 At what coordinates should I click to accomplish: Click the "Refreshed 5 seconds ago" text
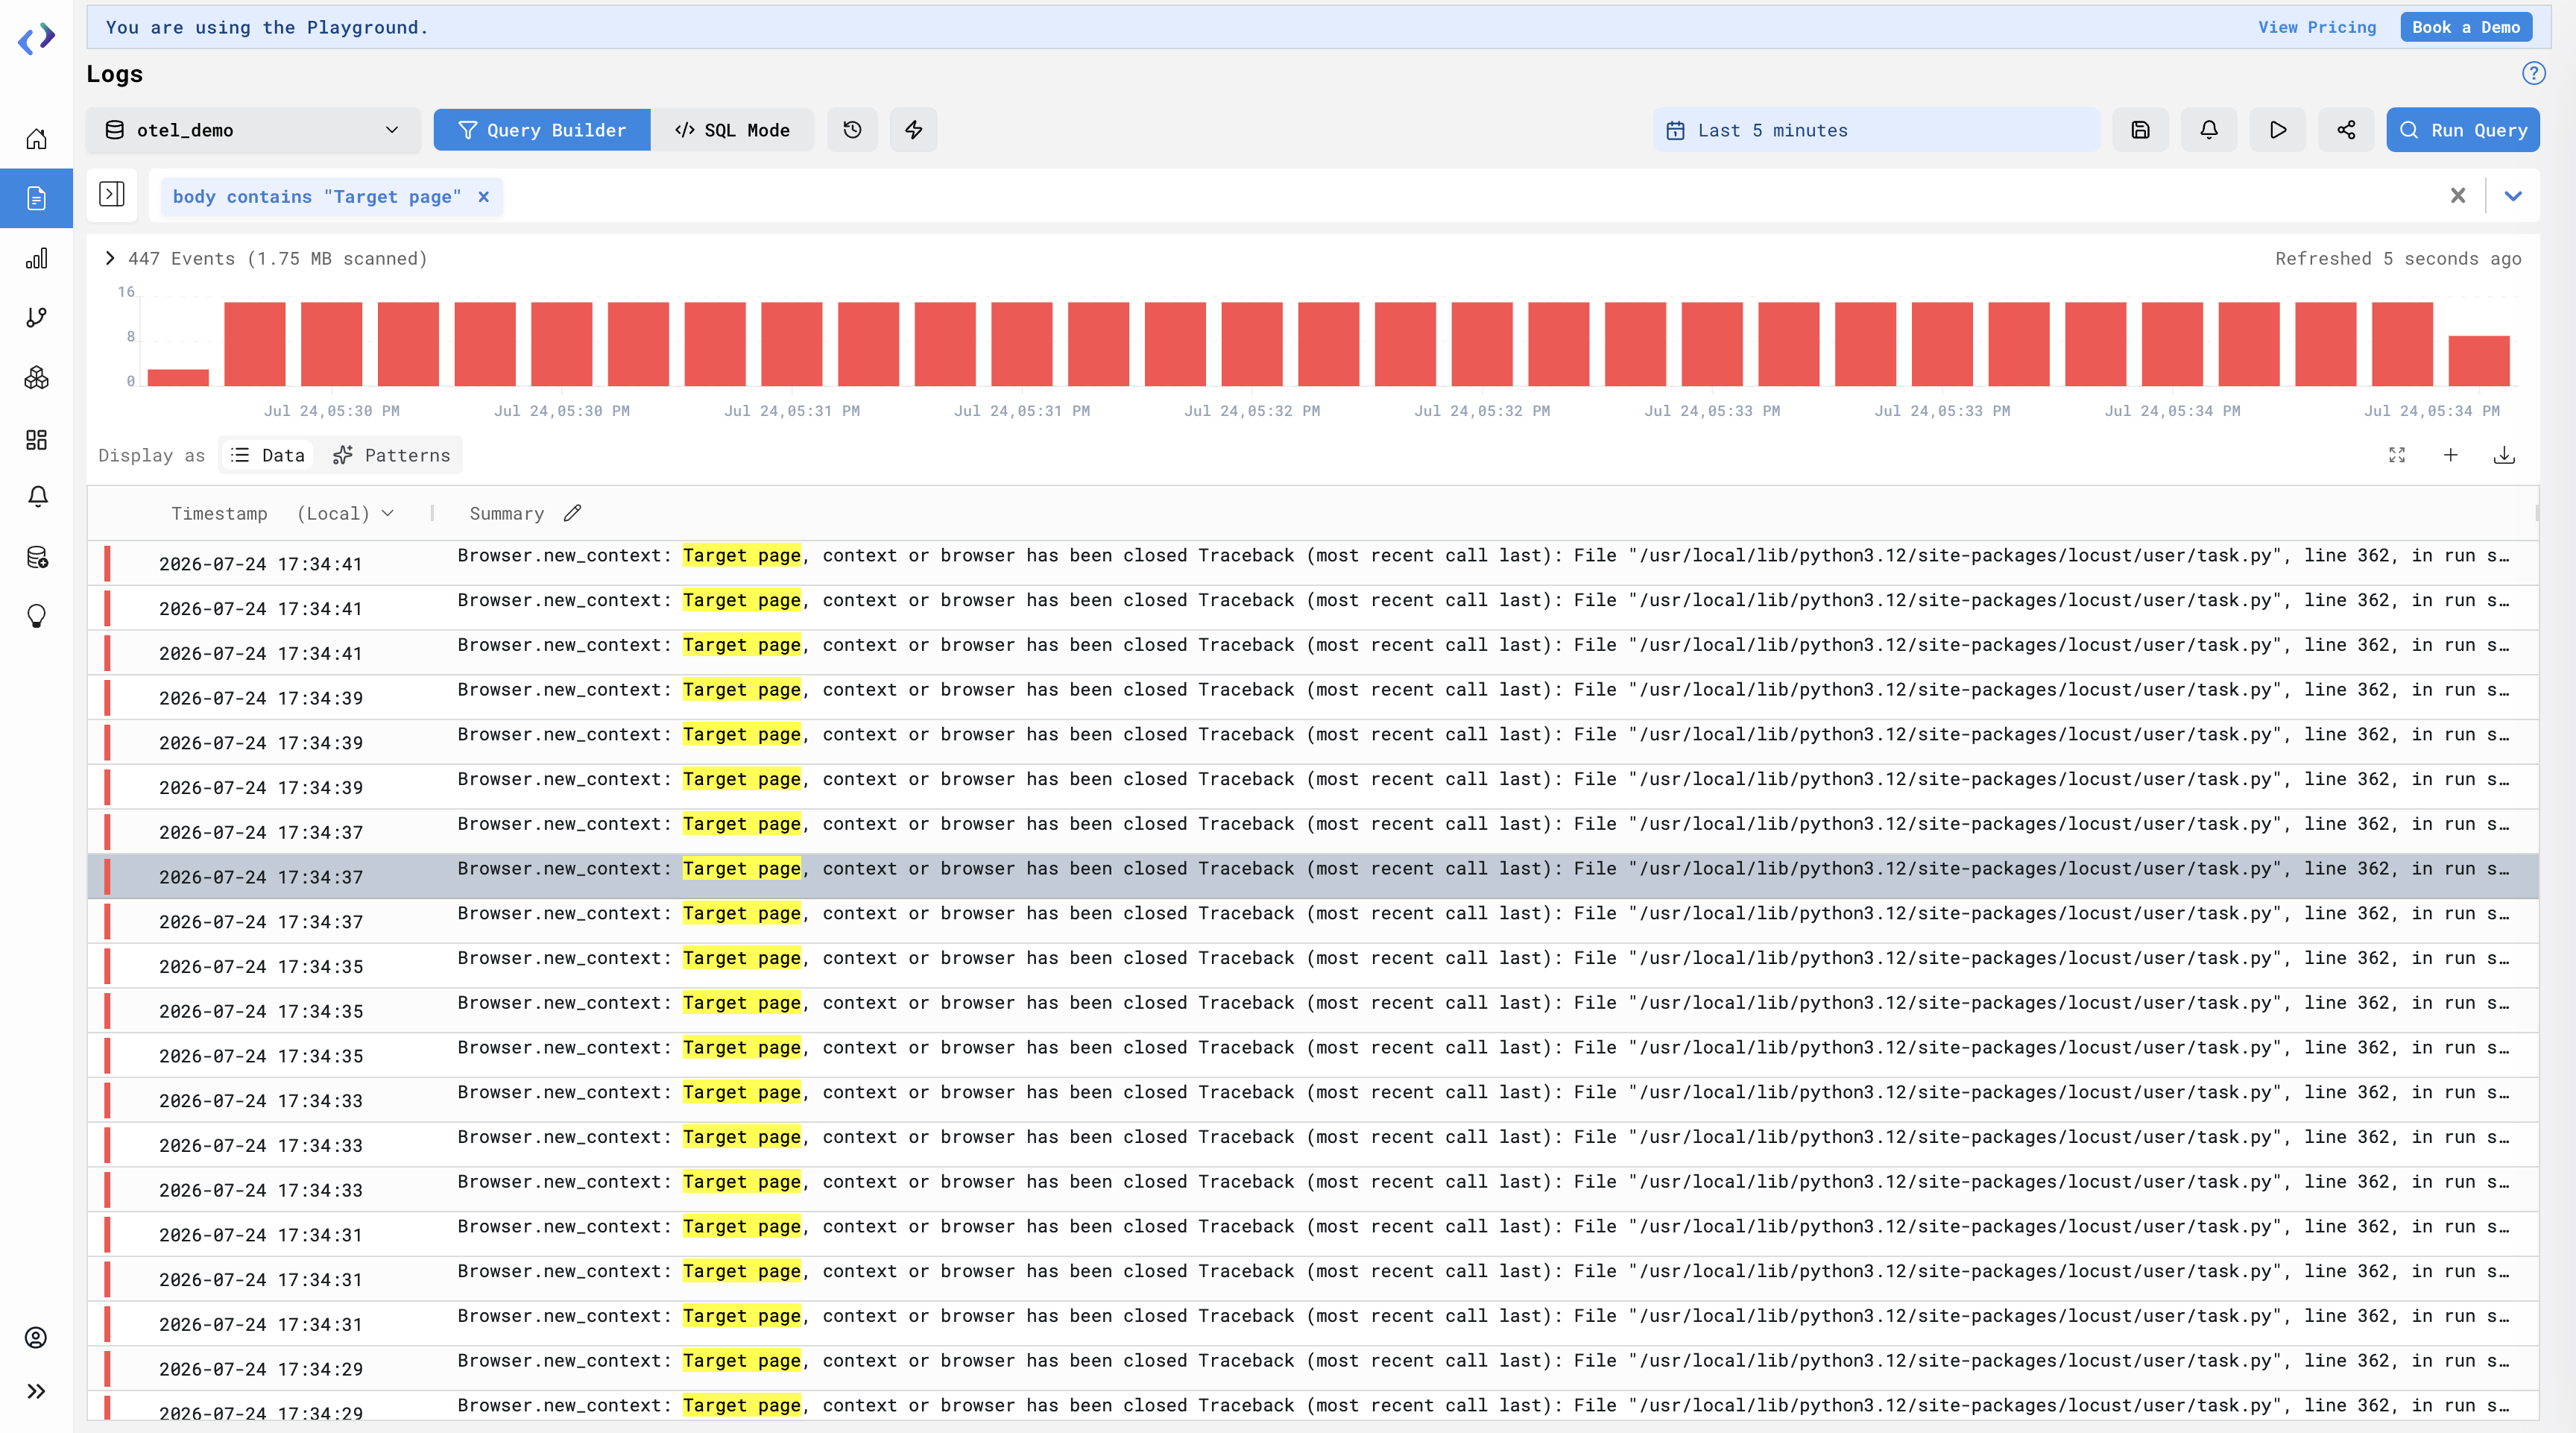pyautogui.click(x=2398, y=259)
